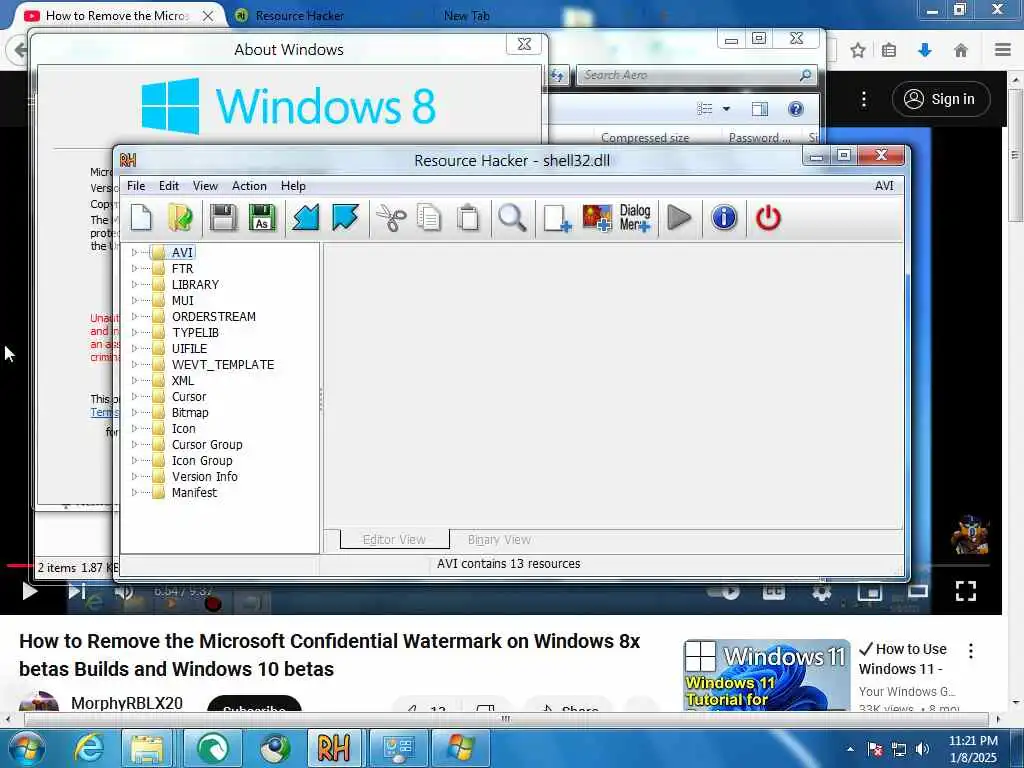The height and width of the screenshot is (768, 1024).
Task: Click the blue down-right arrow export icon
Action: (345, 217)
